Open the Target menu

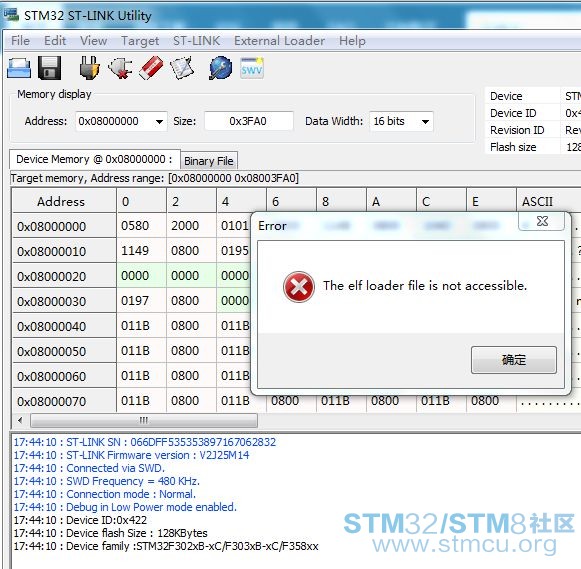click(140, 40)
